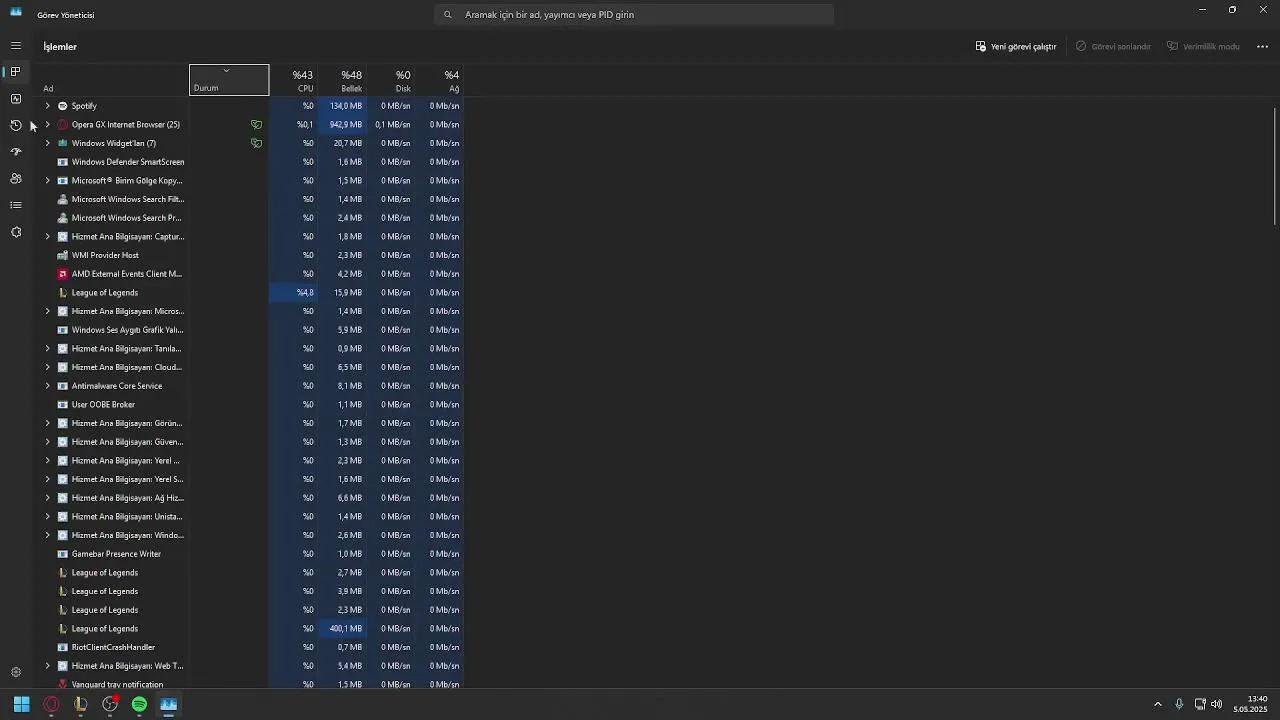Open the Performance page from sidebar
This screenshot has height=720, width=1280.
click(x=16, y=99)
